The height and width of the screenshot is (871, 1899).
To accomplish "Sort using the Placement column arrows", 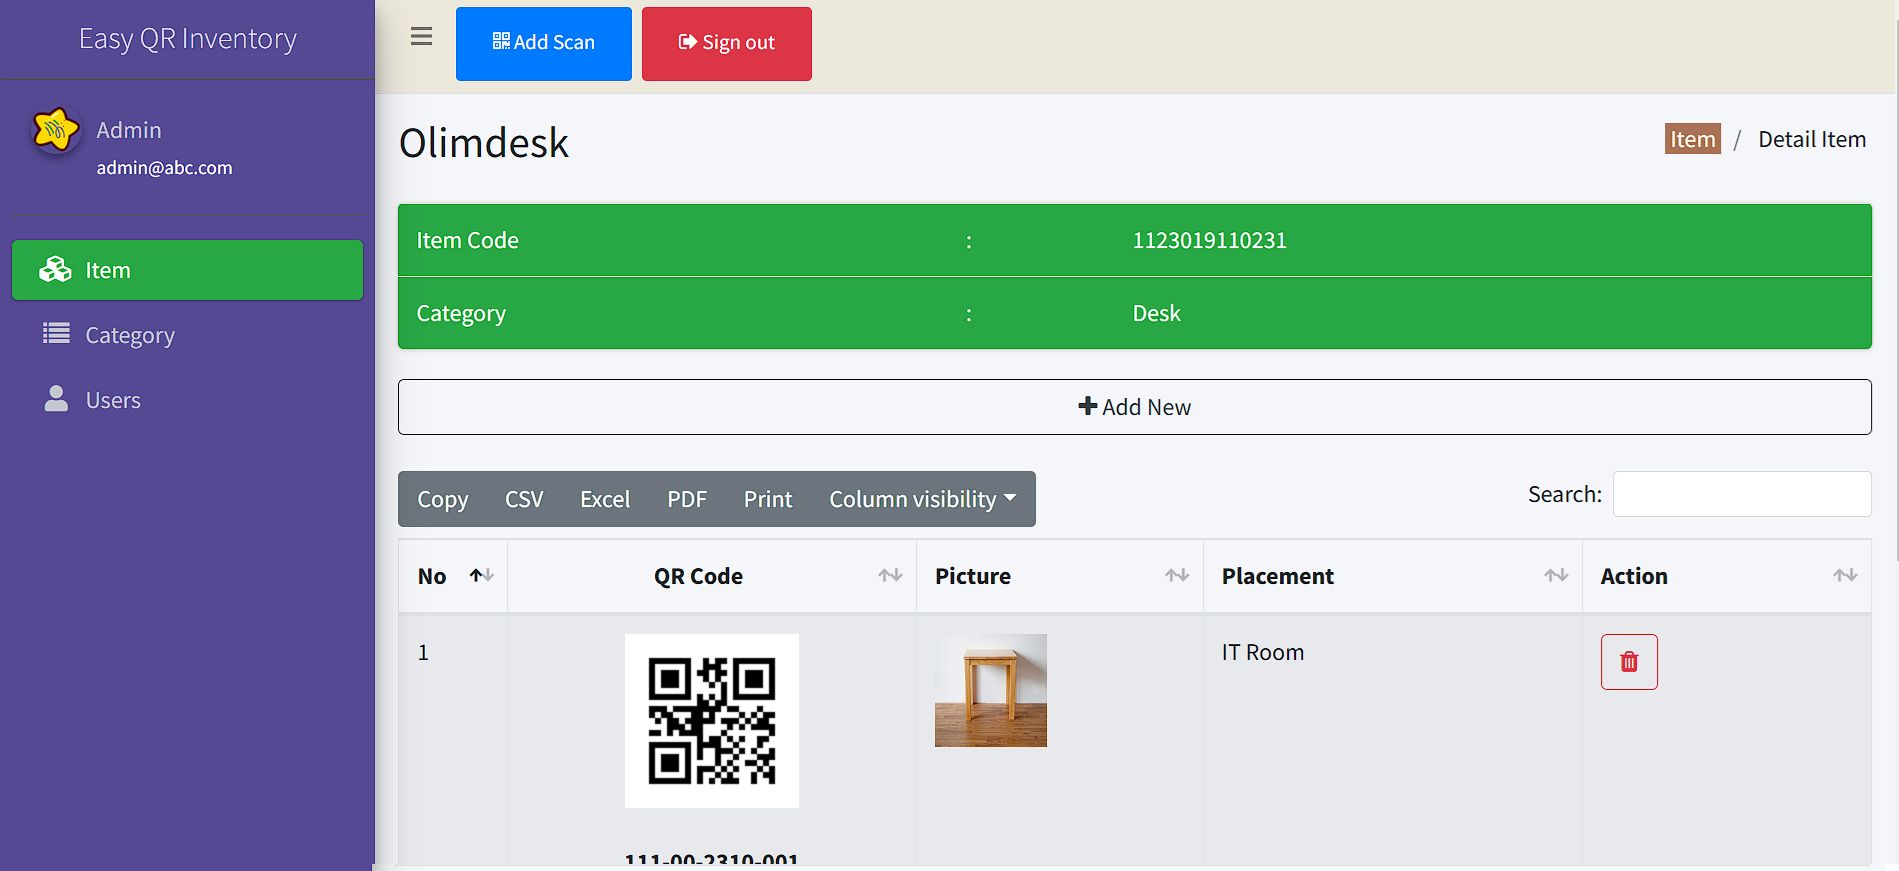I will [1556, 575].
